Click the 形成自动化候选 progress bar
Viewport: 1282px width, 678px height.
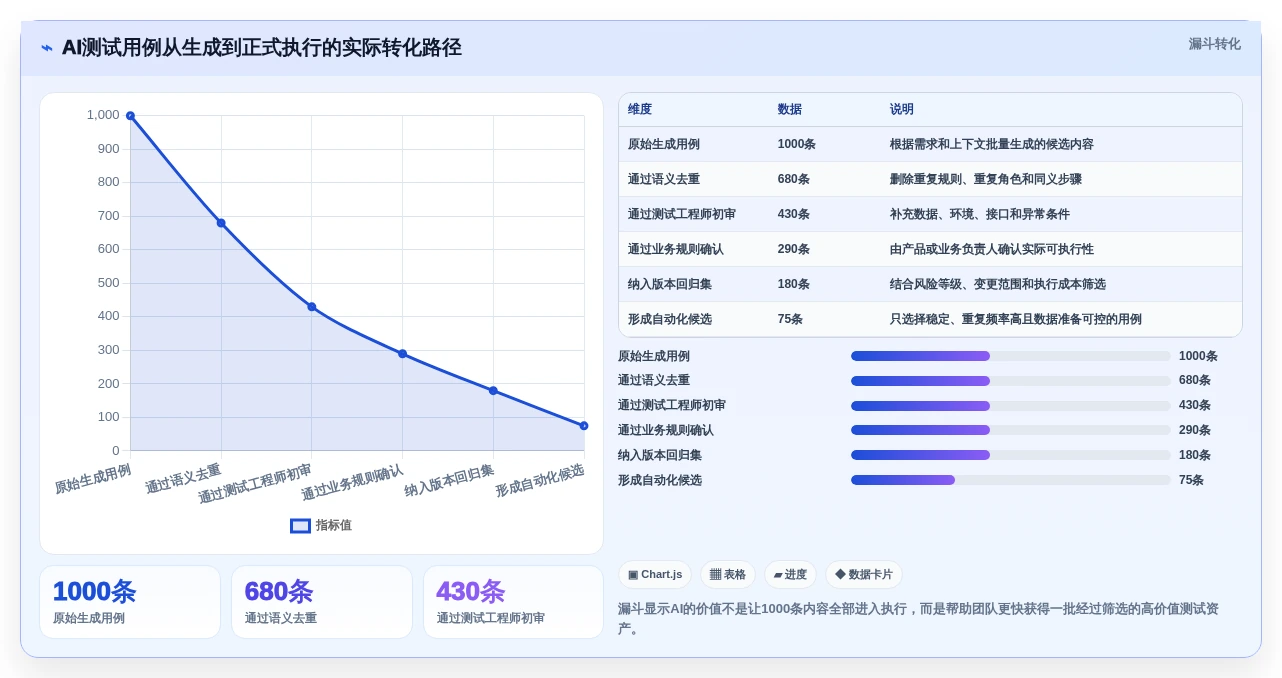pos(1010,480)
